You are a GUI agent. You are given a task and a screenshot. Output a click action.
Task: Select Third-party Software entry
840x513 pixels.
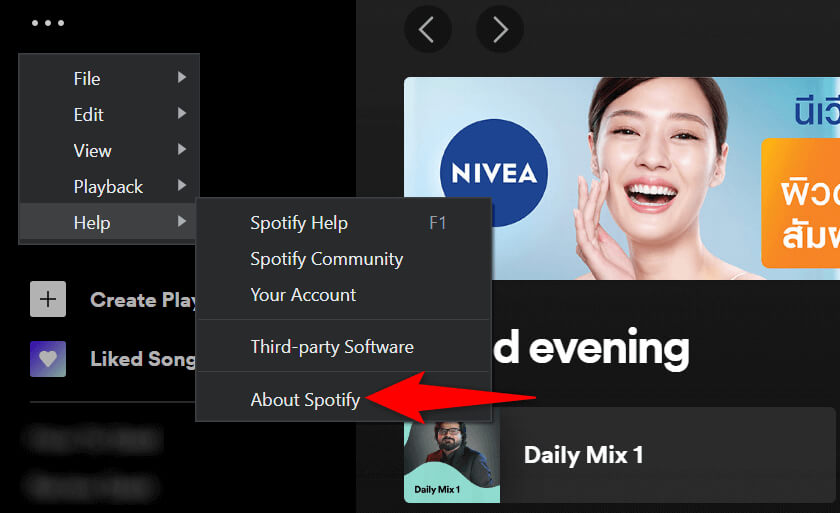click(x=343, y=346)
